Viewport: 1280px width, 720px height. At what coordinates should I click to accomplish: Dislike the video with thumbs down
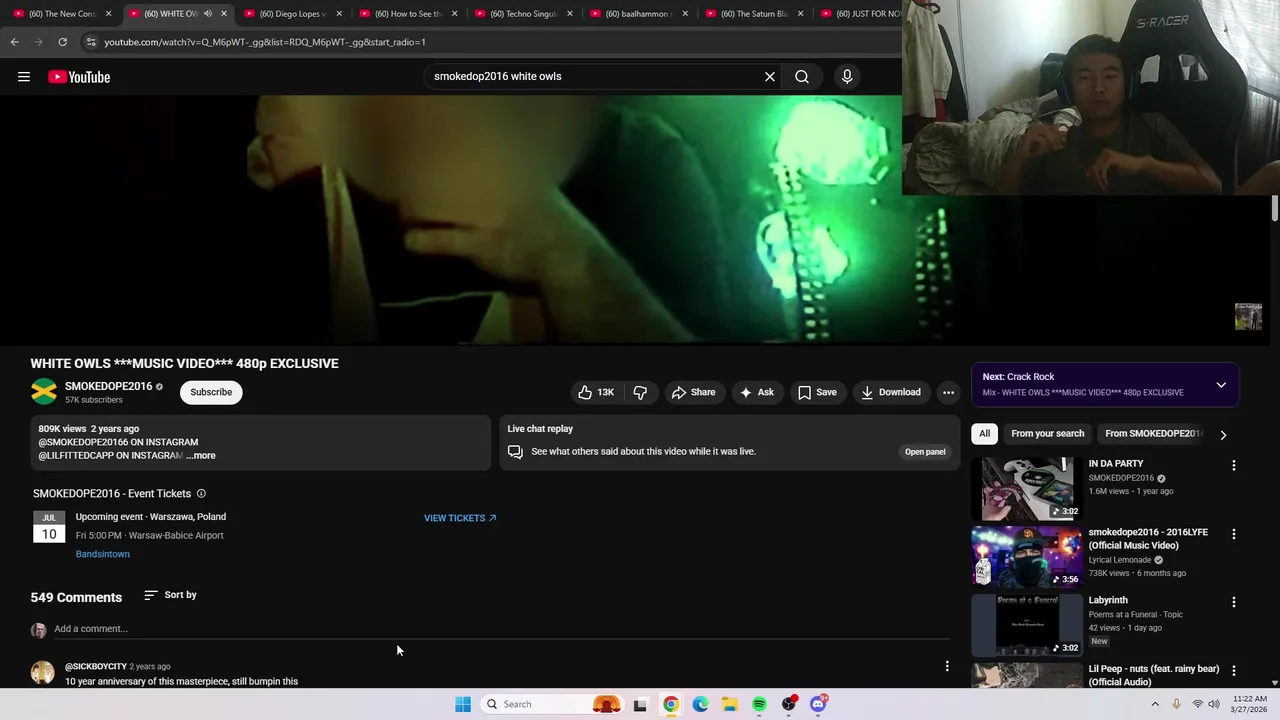[641, 392]
